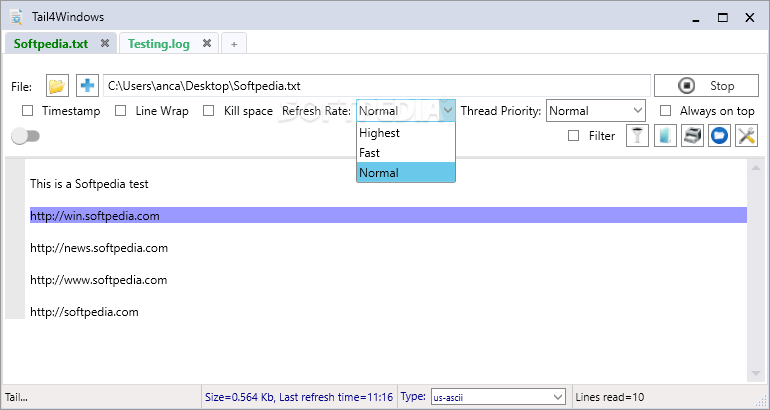The width and height of the screenshot is (770, 410).
Task: Maximize the Tail4Windows window
Action: click(723, 18)
